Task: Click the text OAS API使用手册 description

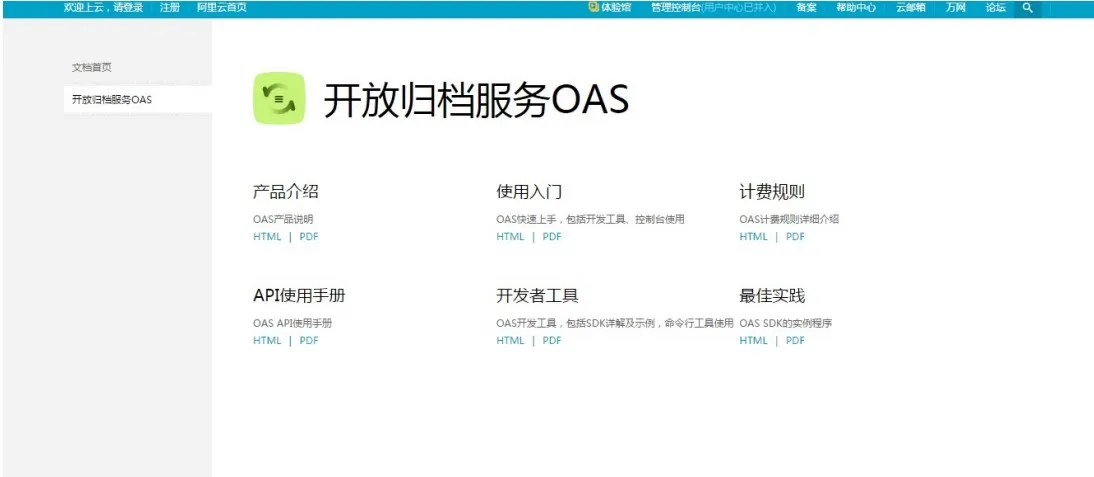Action: (293, 324)
